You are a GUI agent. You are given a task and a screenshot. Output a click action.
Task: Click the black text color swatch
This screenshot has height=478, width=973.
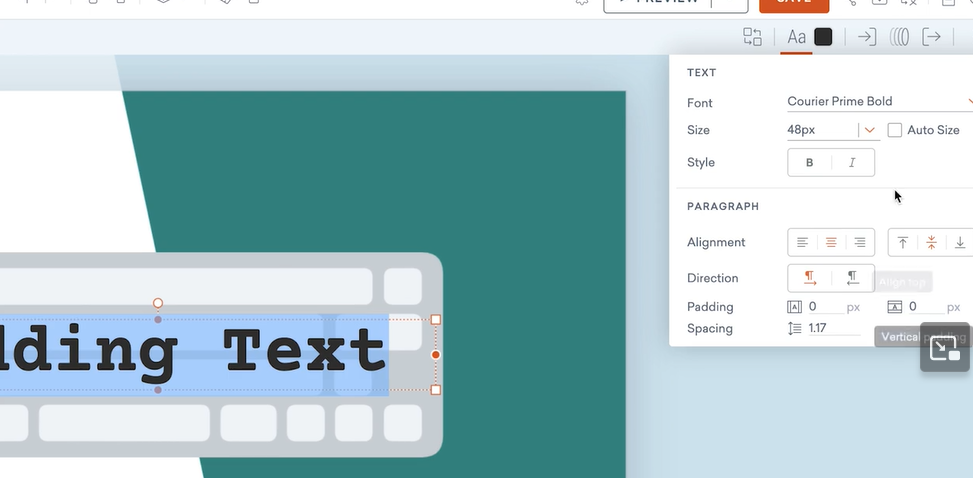823,37
